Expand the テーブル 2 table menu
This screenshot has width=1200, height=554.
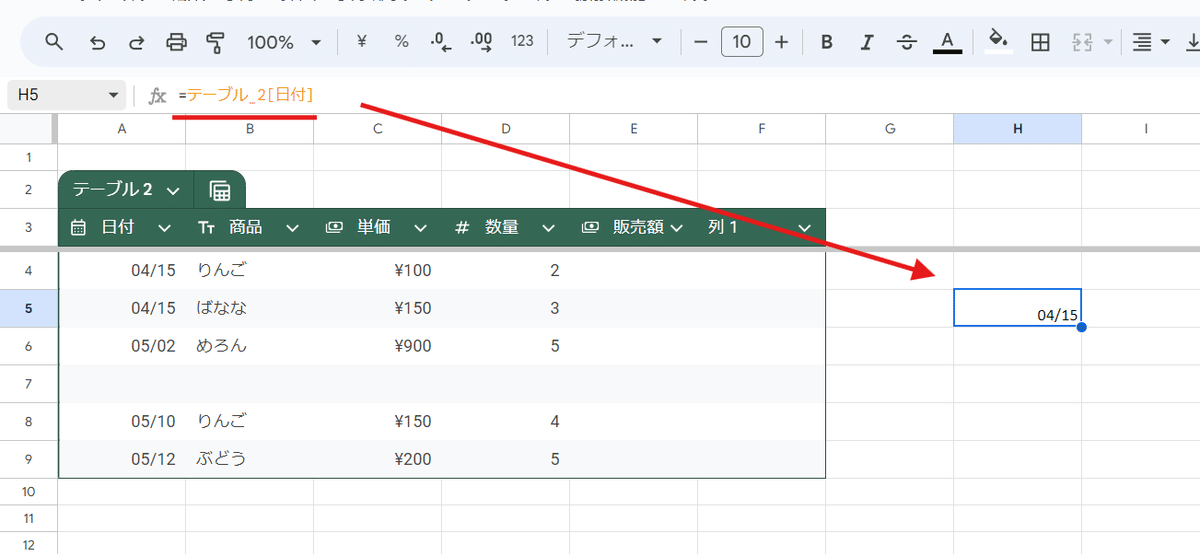pyautogui.click(x=173, y=190)
